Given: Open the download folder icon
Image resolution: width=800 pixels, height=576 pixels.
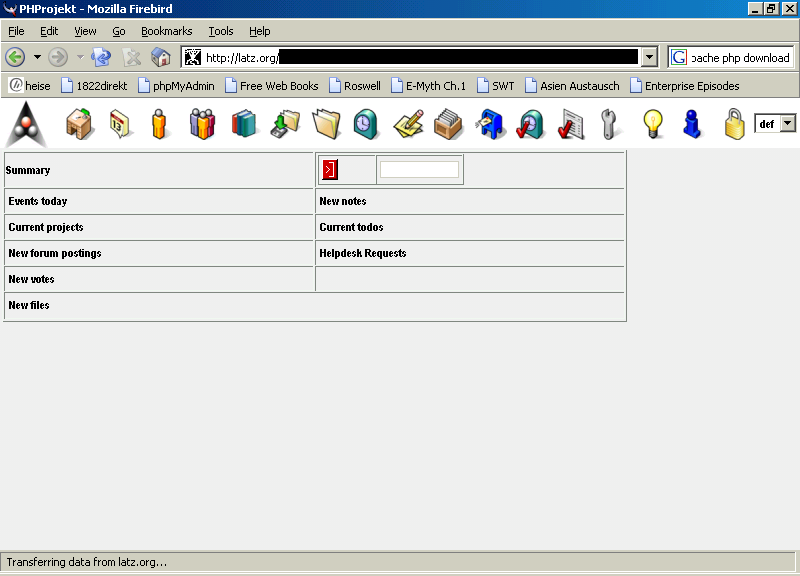Looking at the screenshot, I should pyautogui.click(x=285, y=124).
